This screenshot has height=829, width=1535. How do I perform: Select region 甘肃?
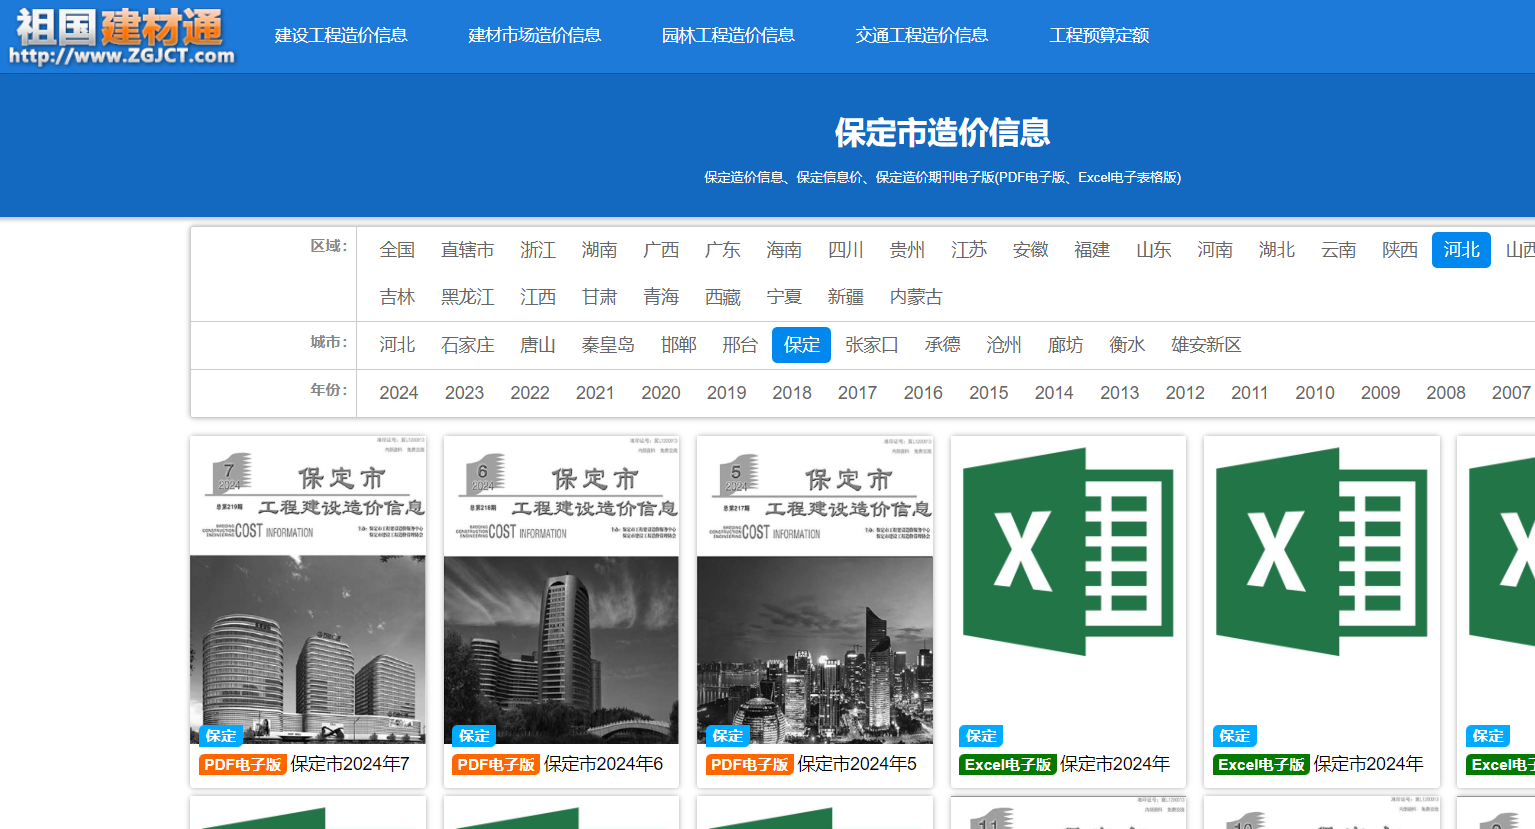click(600, 297)
